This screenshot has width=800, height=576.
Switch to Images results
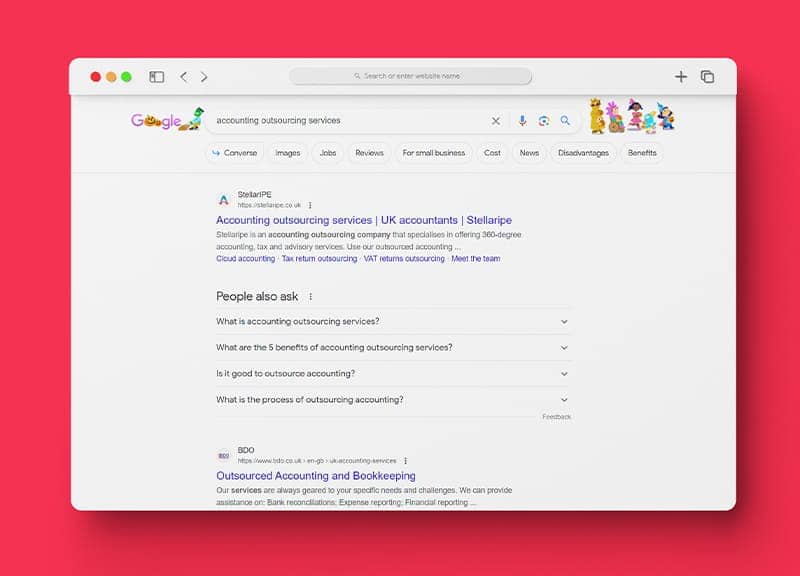tap(288, 153)
